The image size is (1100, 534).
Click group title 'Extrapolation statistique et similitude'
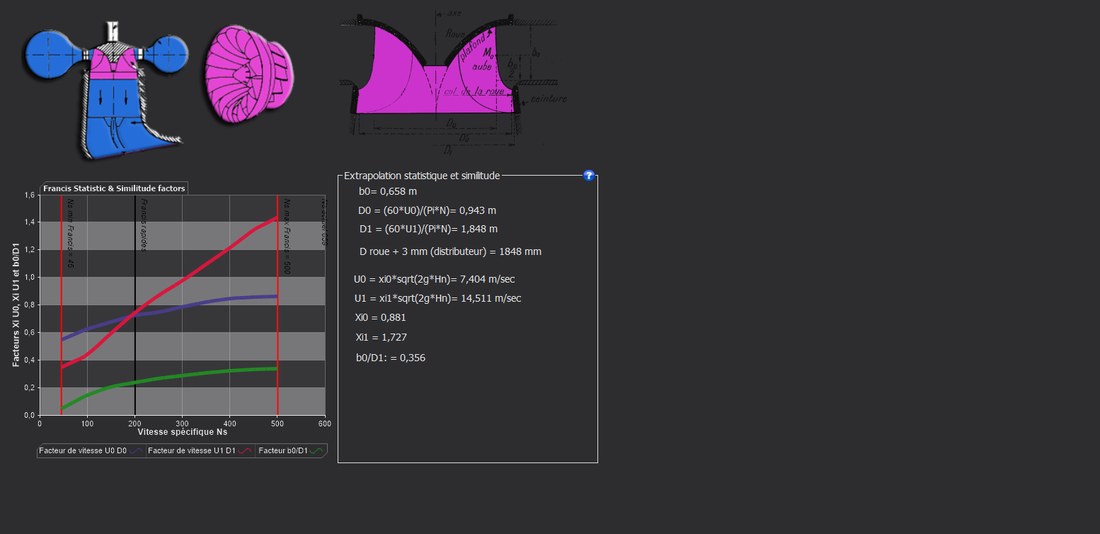422,175
